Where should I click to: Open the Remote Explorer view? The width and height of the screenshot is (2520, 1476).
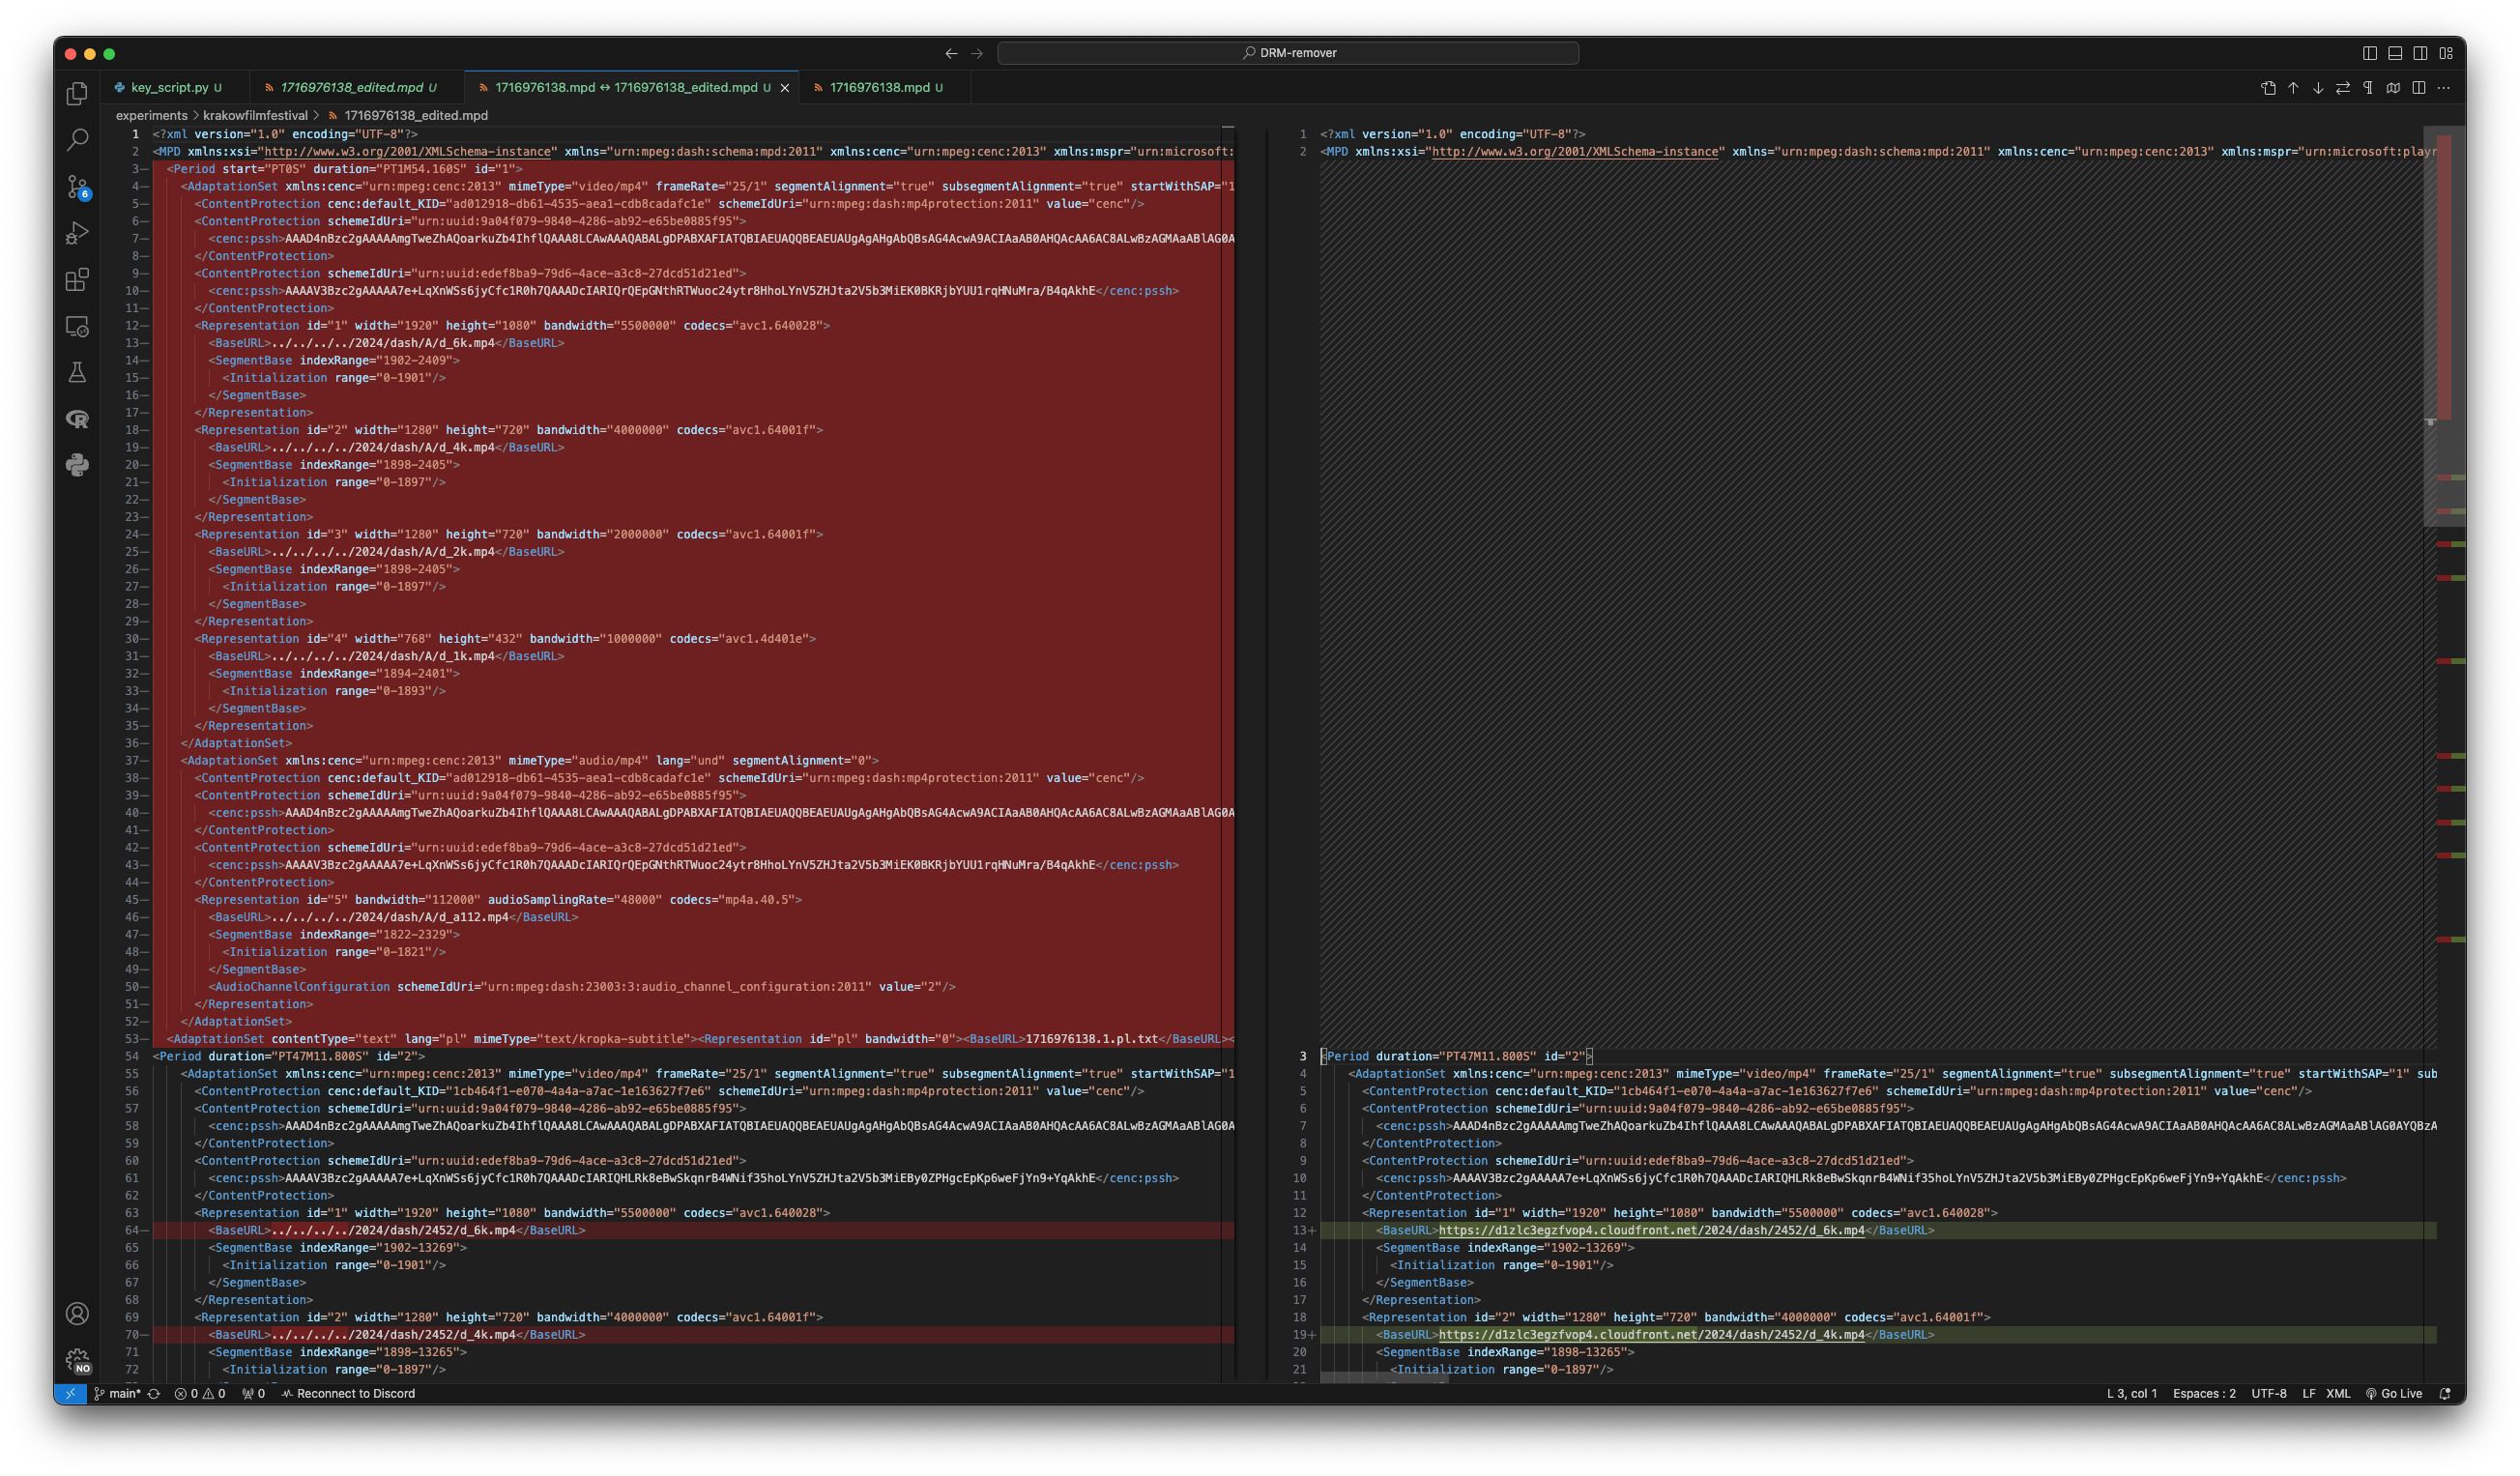tap(77, 327)
